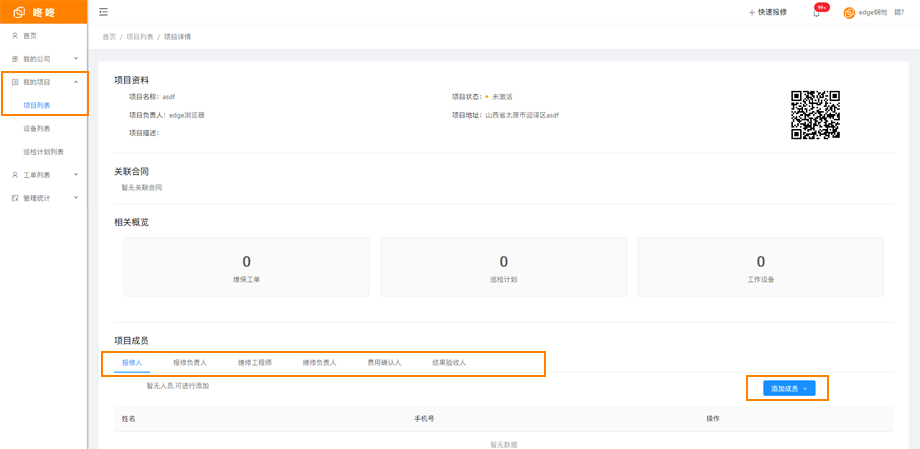This screenshot has width=920, height=449.
Task: Click the 咚咚 logo icon
Action: pos(19,12)
